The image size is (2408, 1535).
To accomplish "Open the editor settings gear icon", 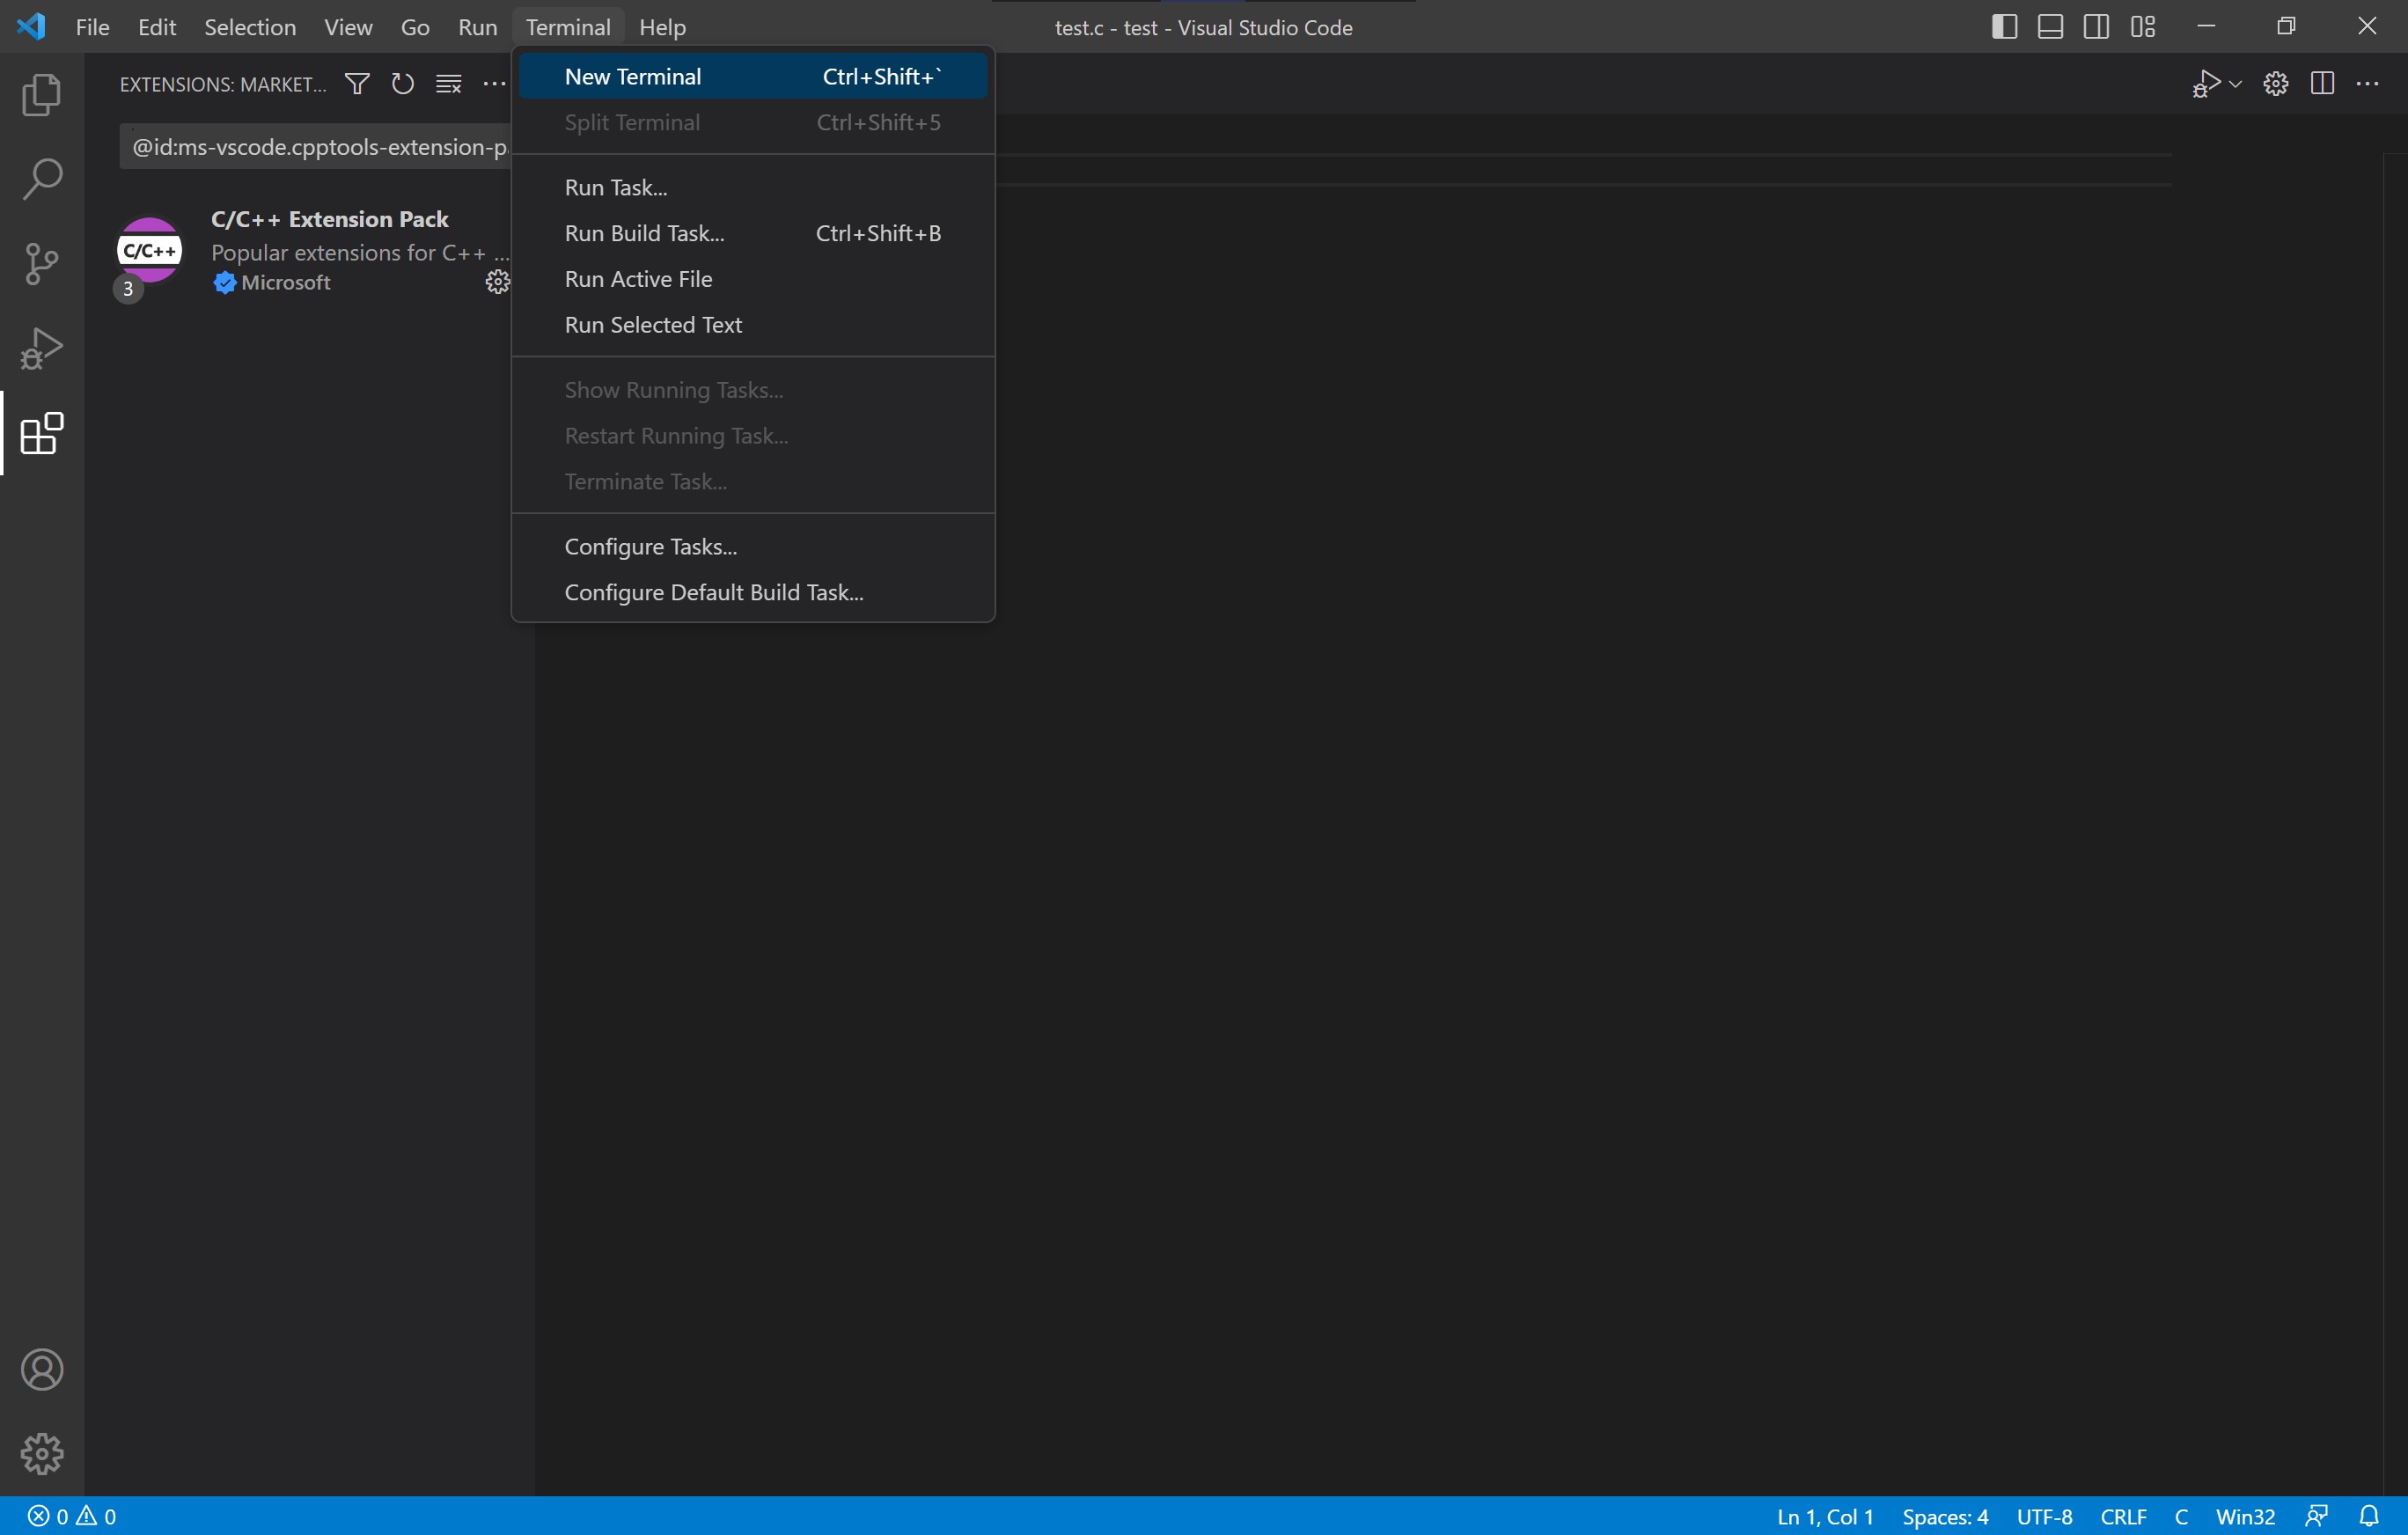I will tap(2276, 84).
